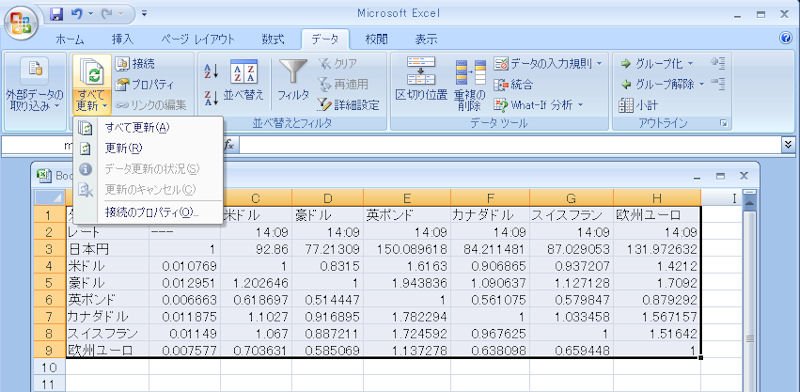This screenshot has width=800, height=392.
Task: Choose すべて更新(A) from the menu
Action: [x=148, y=128]
